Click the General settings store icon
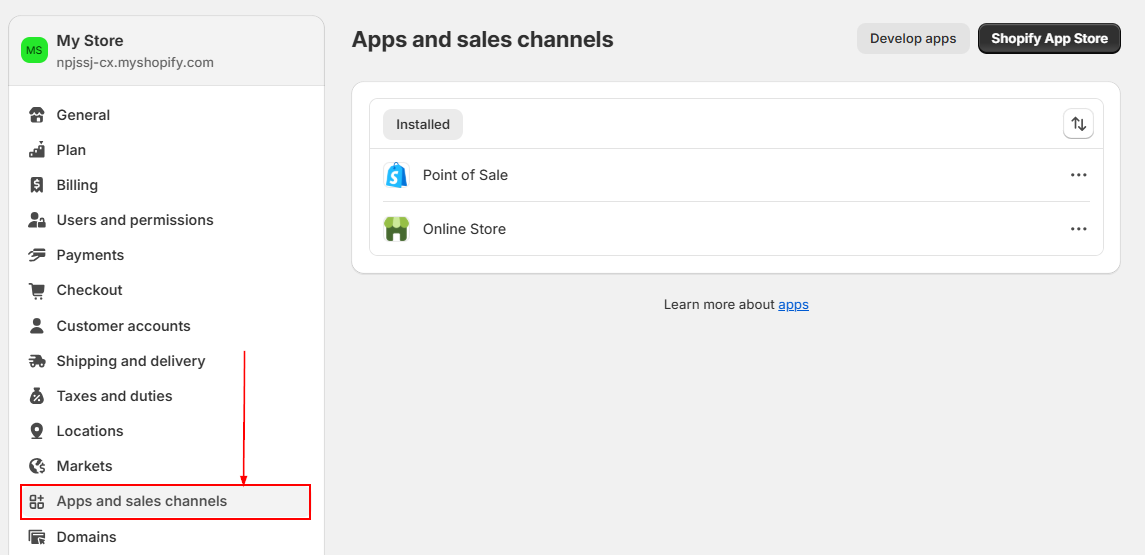This screenshot has height=555, width=1145. 37,115
